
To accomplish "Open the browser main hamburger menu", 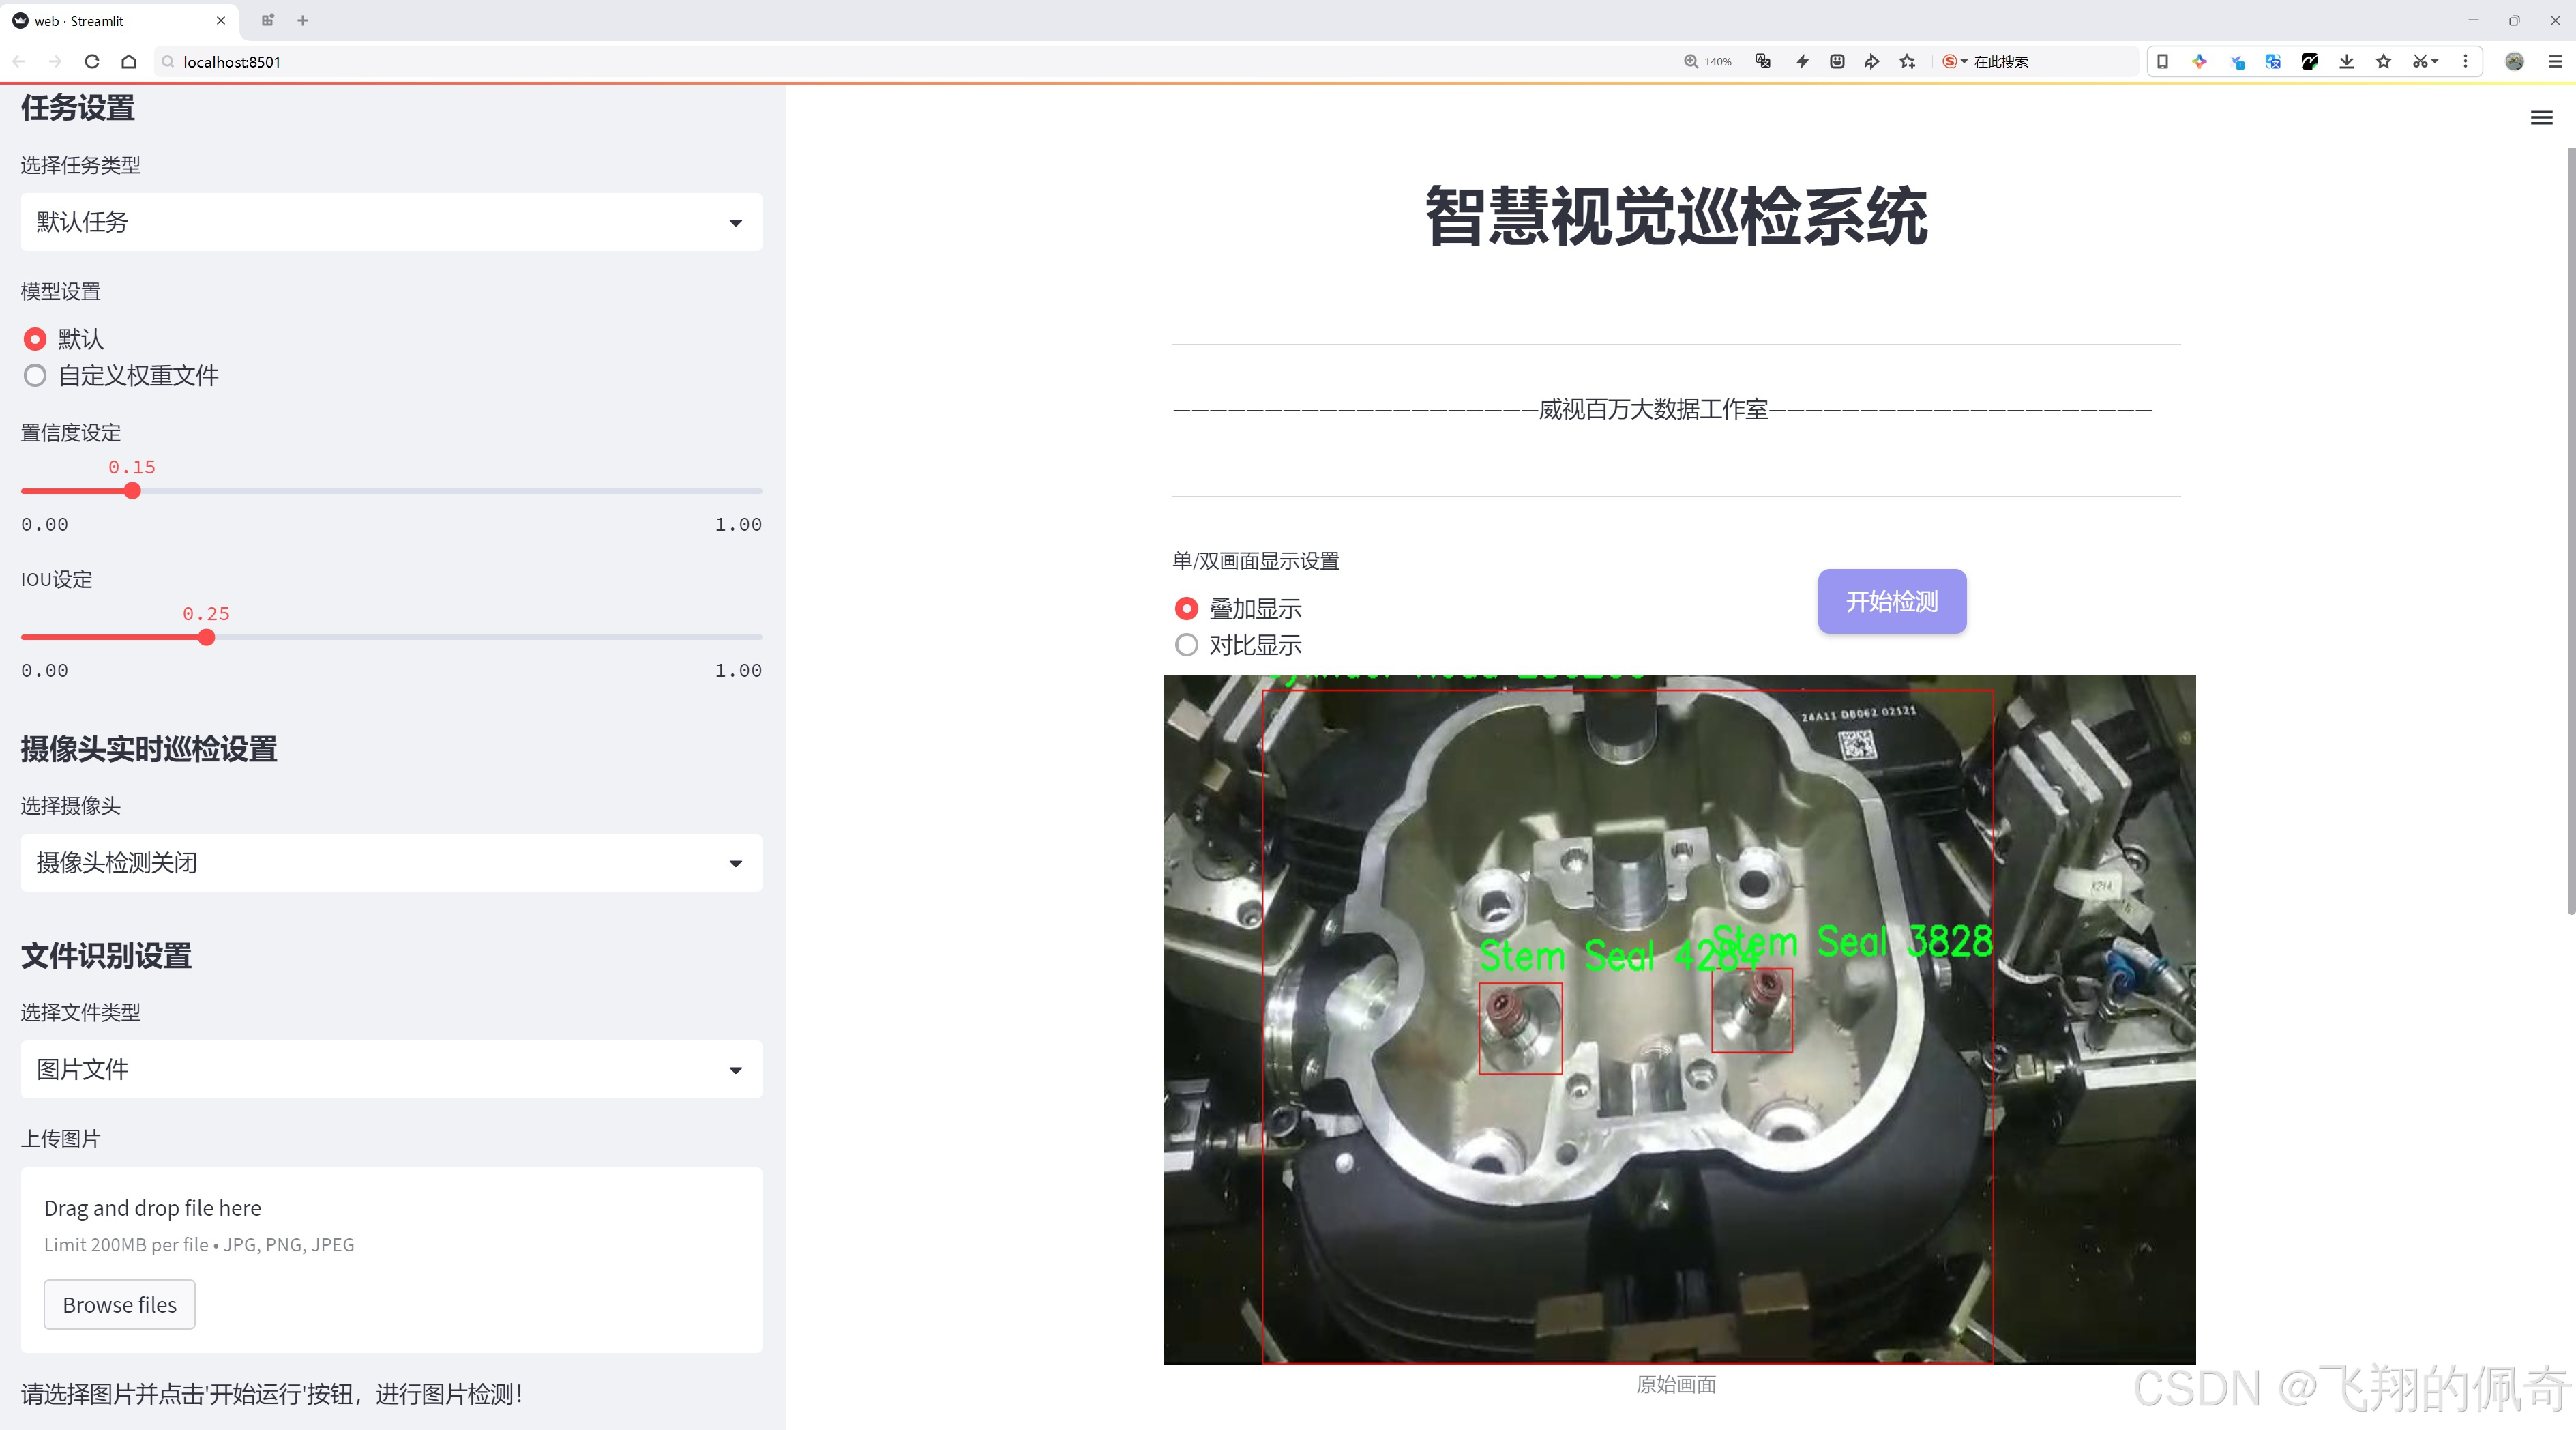I will (2555, 61).
